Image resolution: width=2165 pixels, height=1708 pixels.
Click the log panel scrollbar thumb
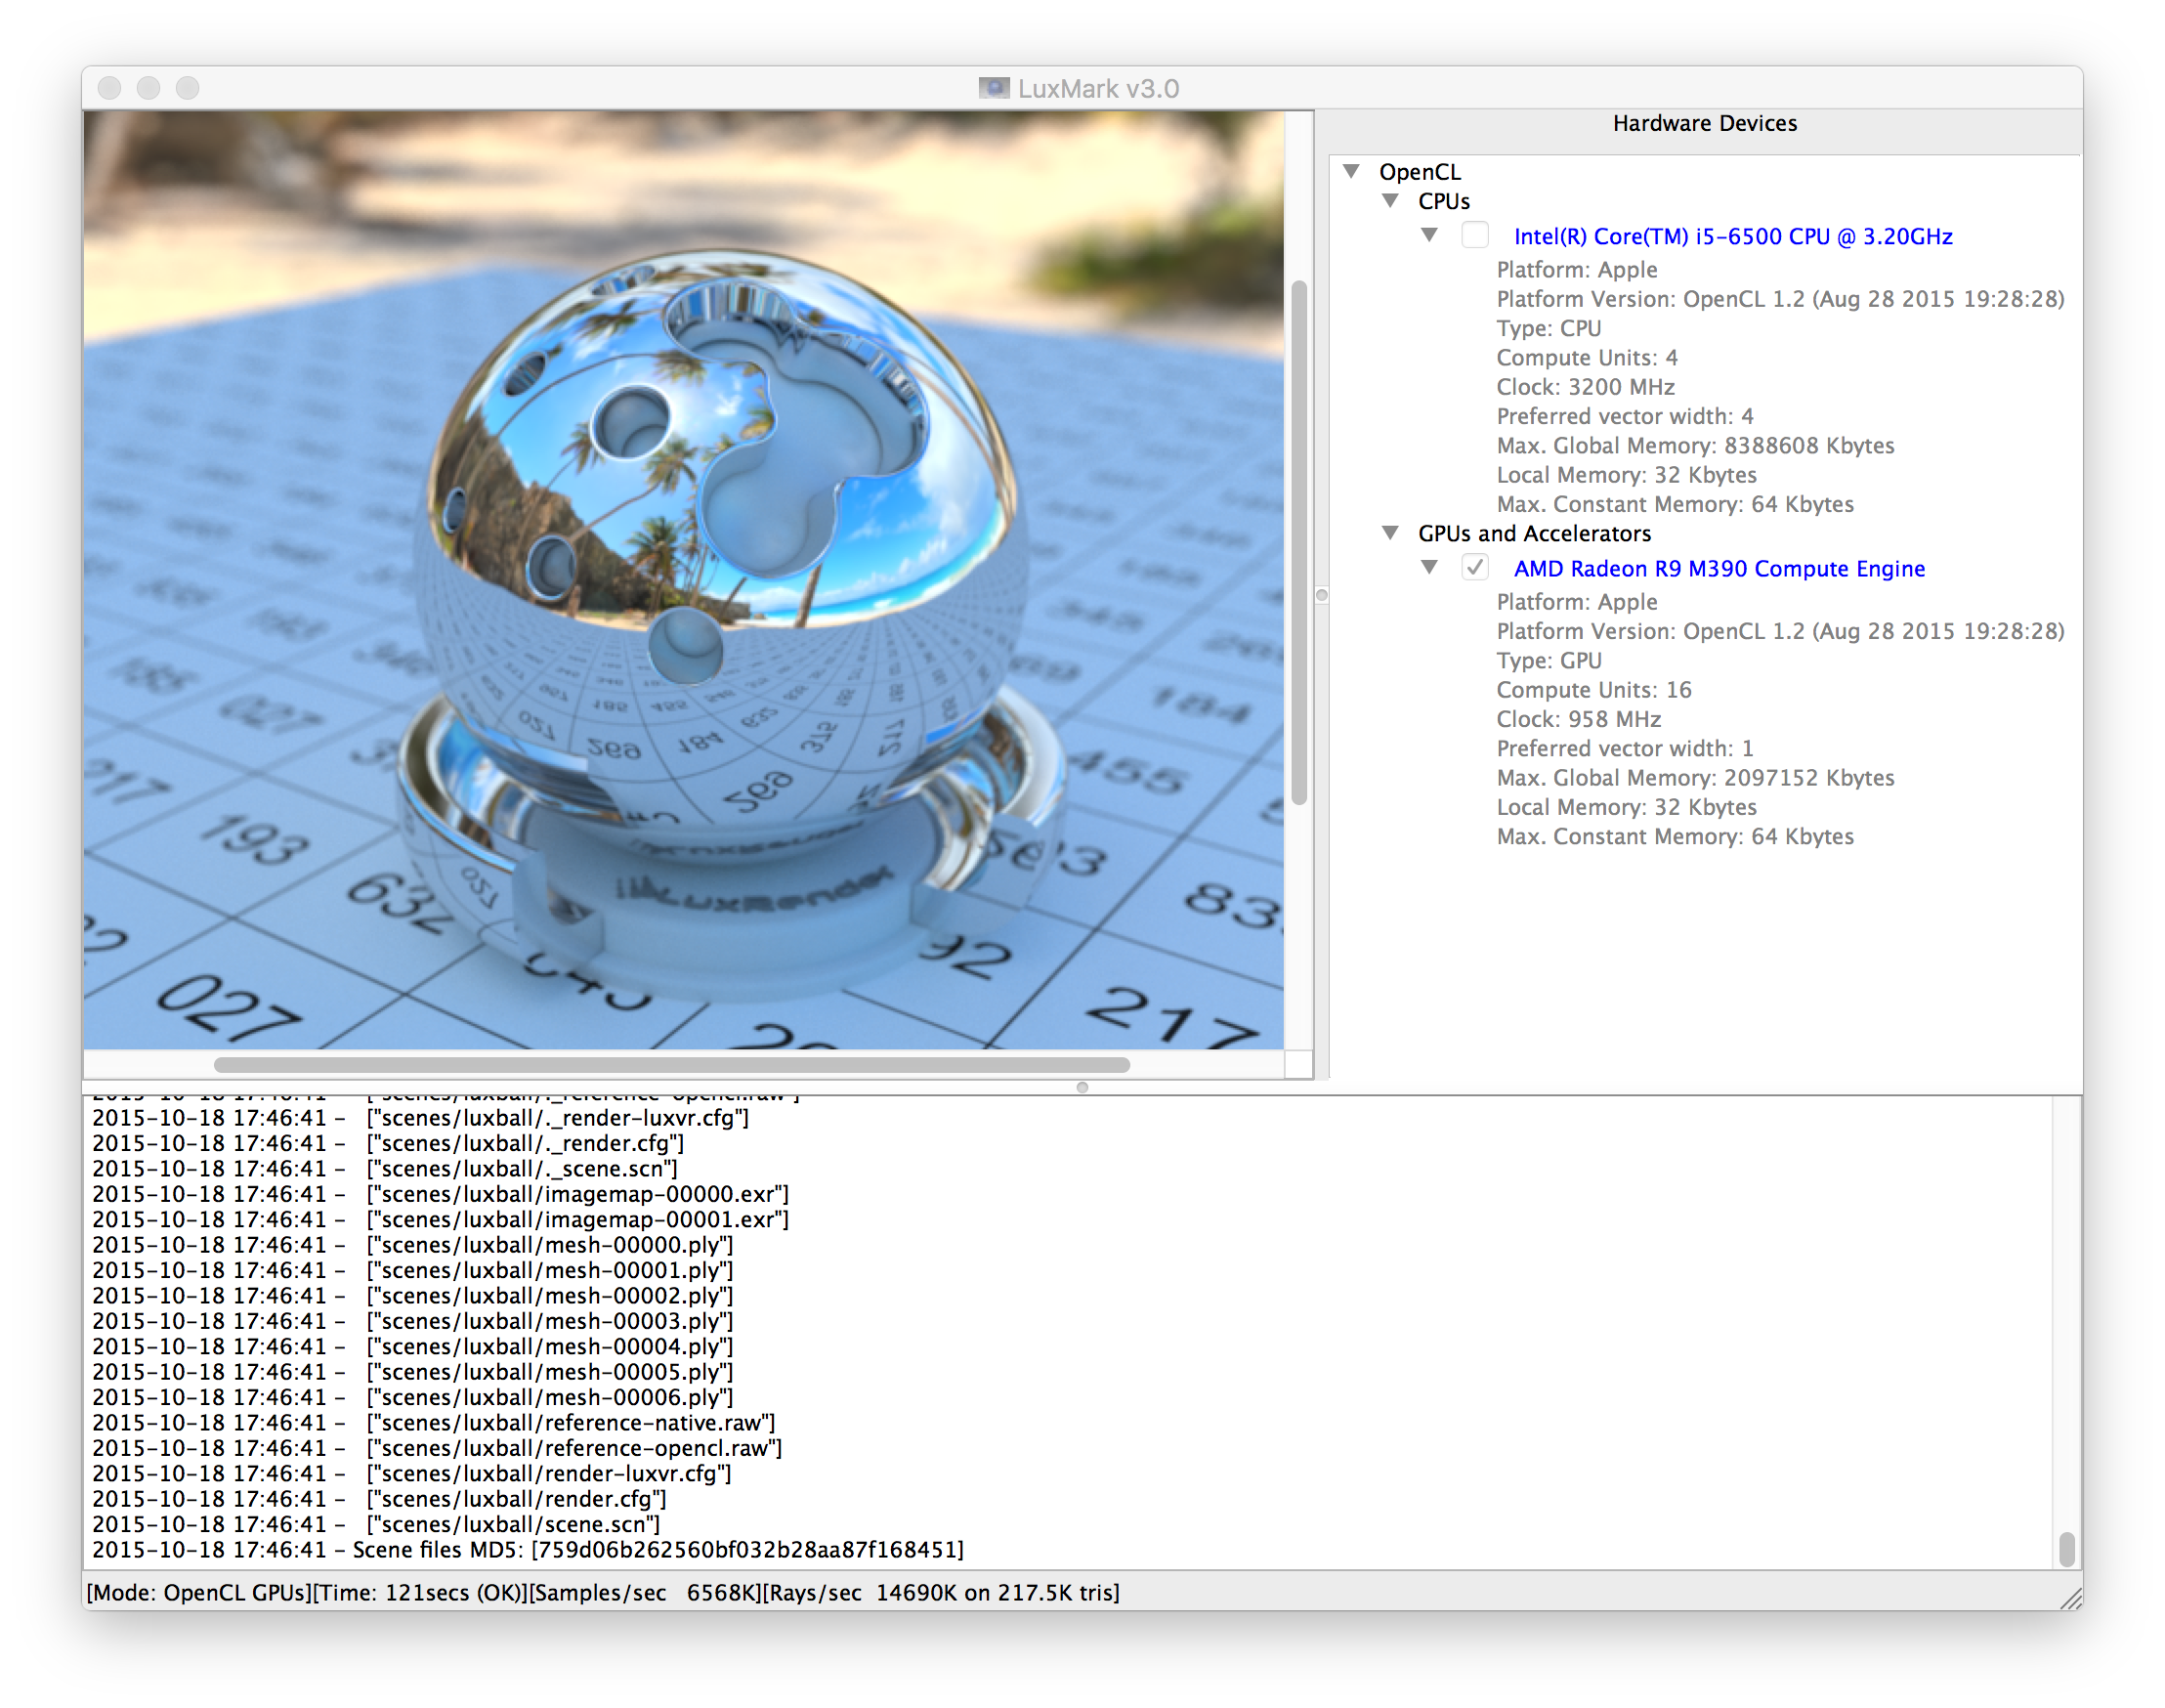coord(2067,1548)
